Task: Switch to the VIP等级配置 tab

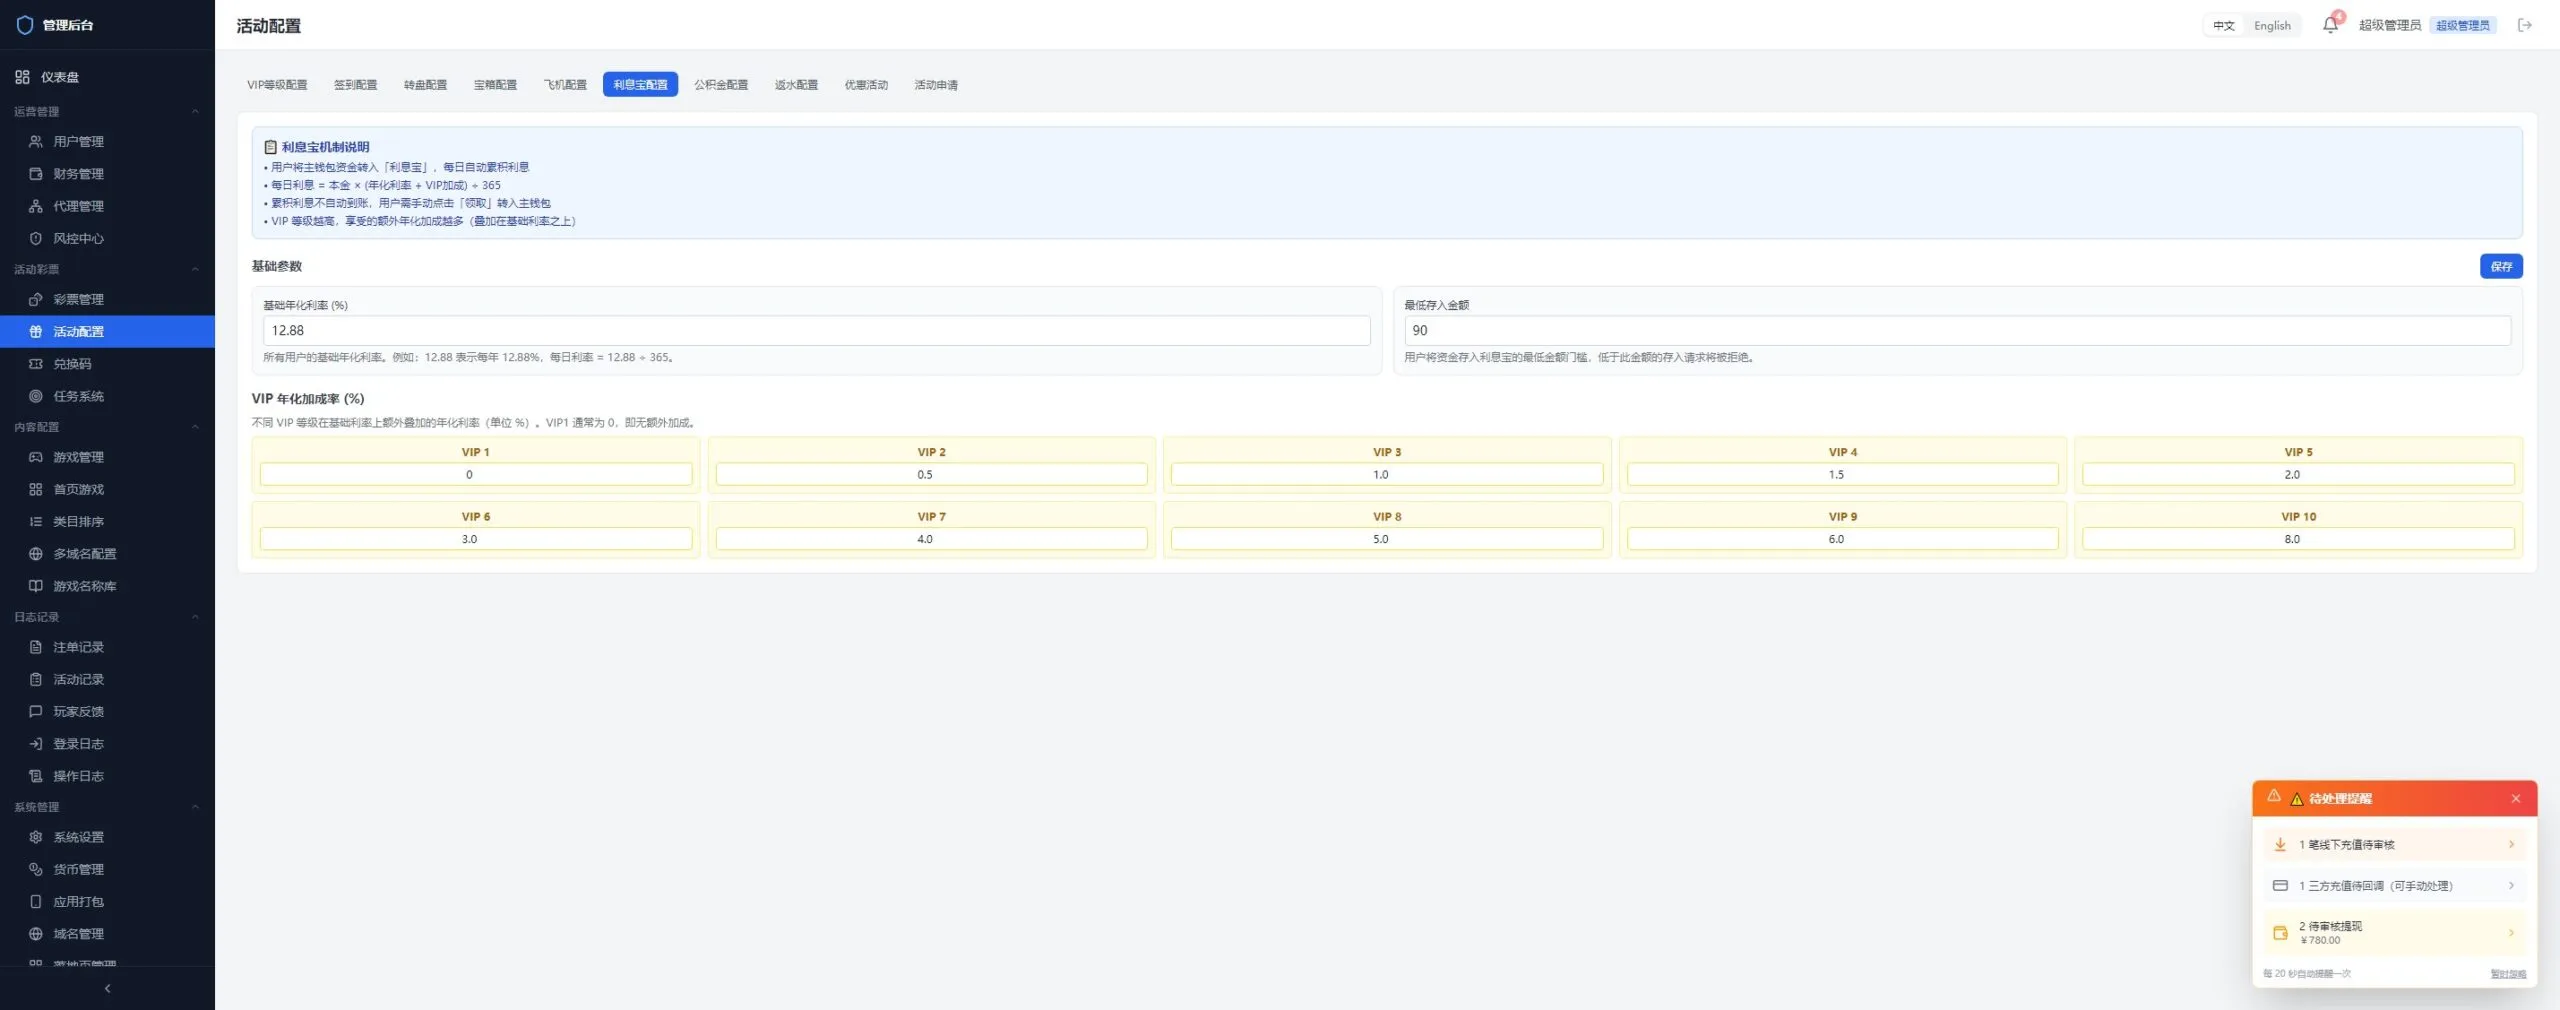Action: (277, 85)
